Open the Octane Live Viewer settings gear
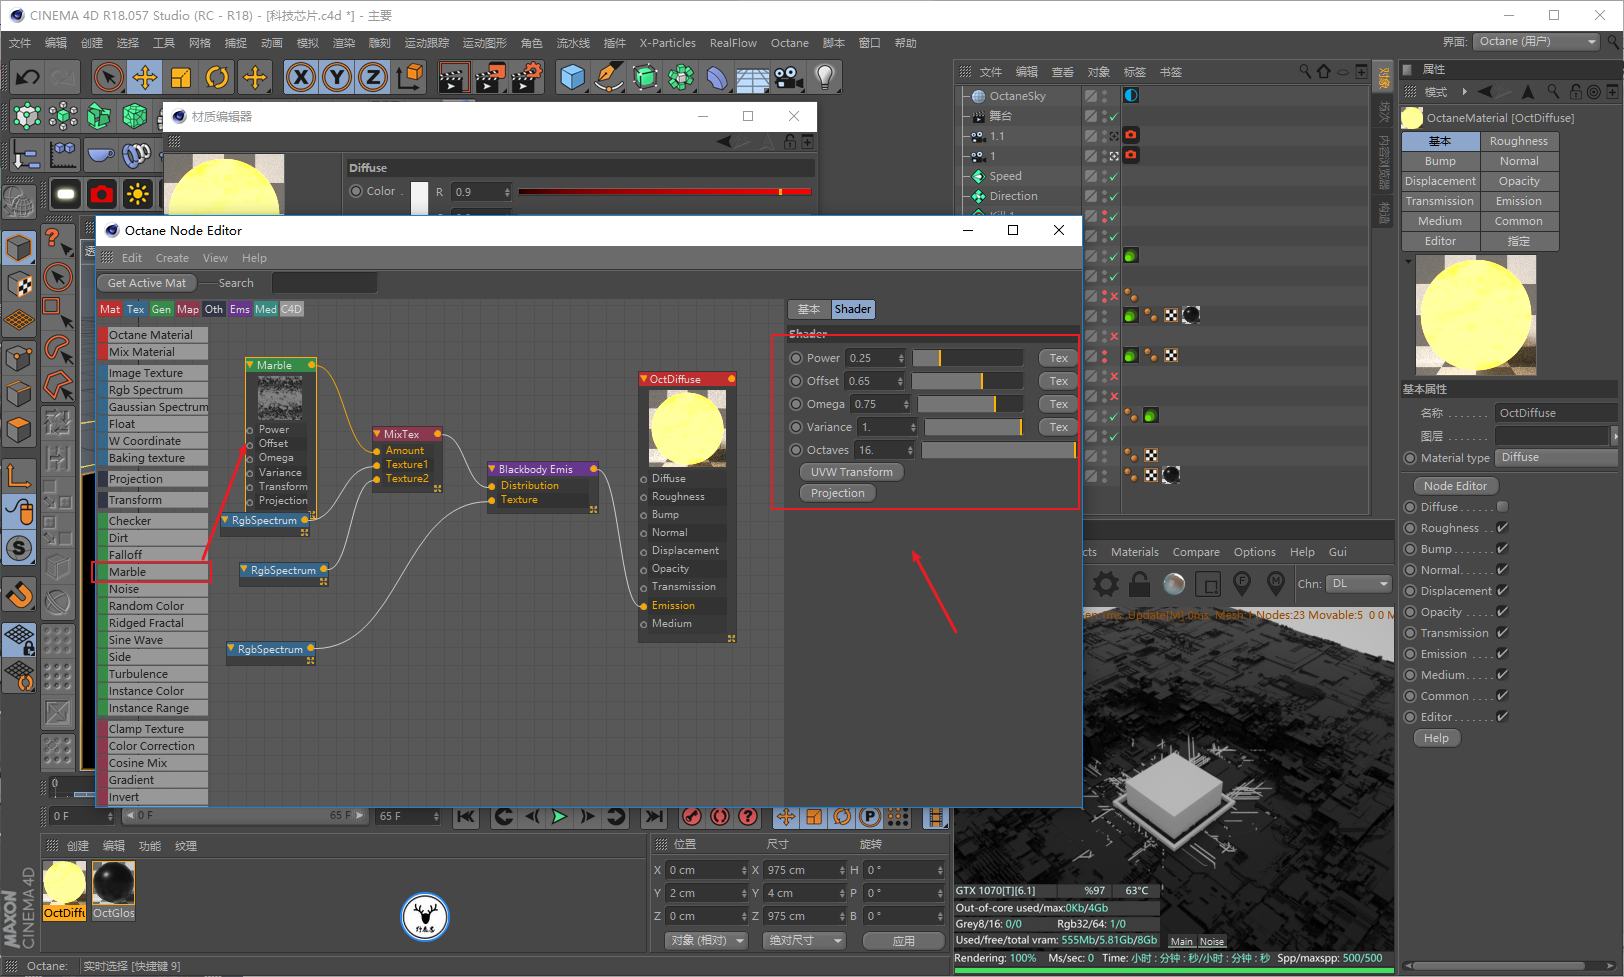This screenshot has height=977, width=1624. coord(1106,583)
